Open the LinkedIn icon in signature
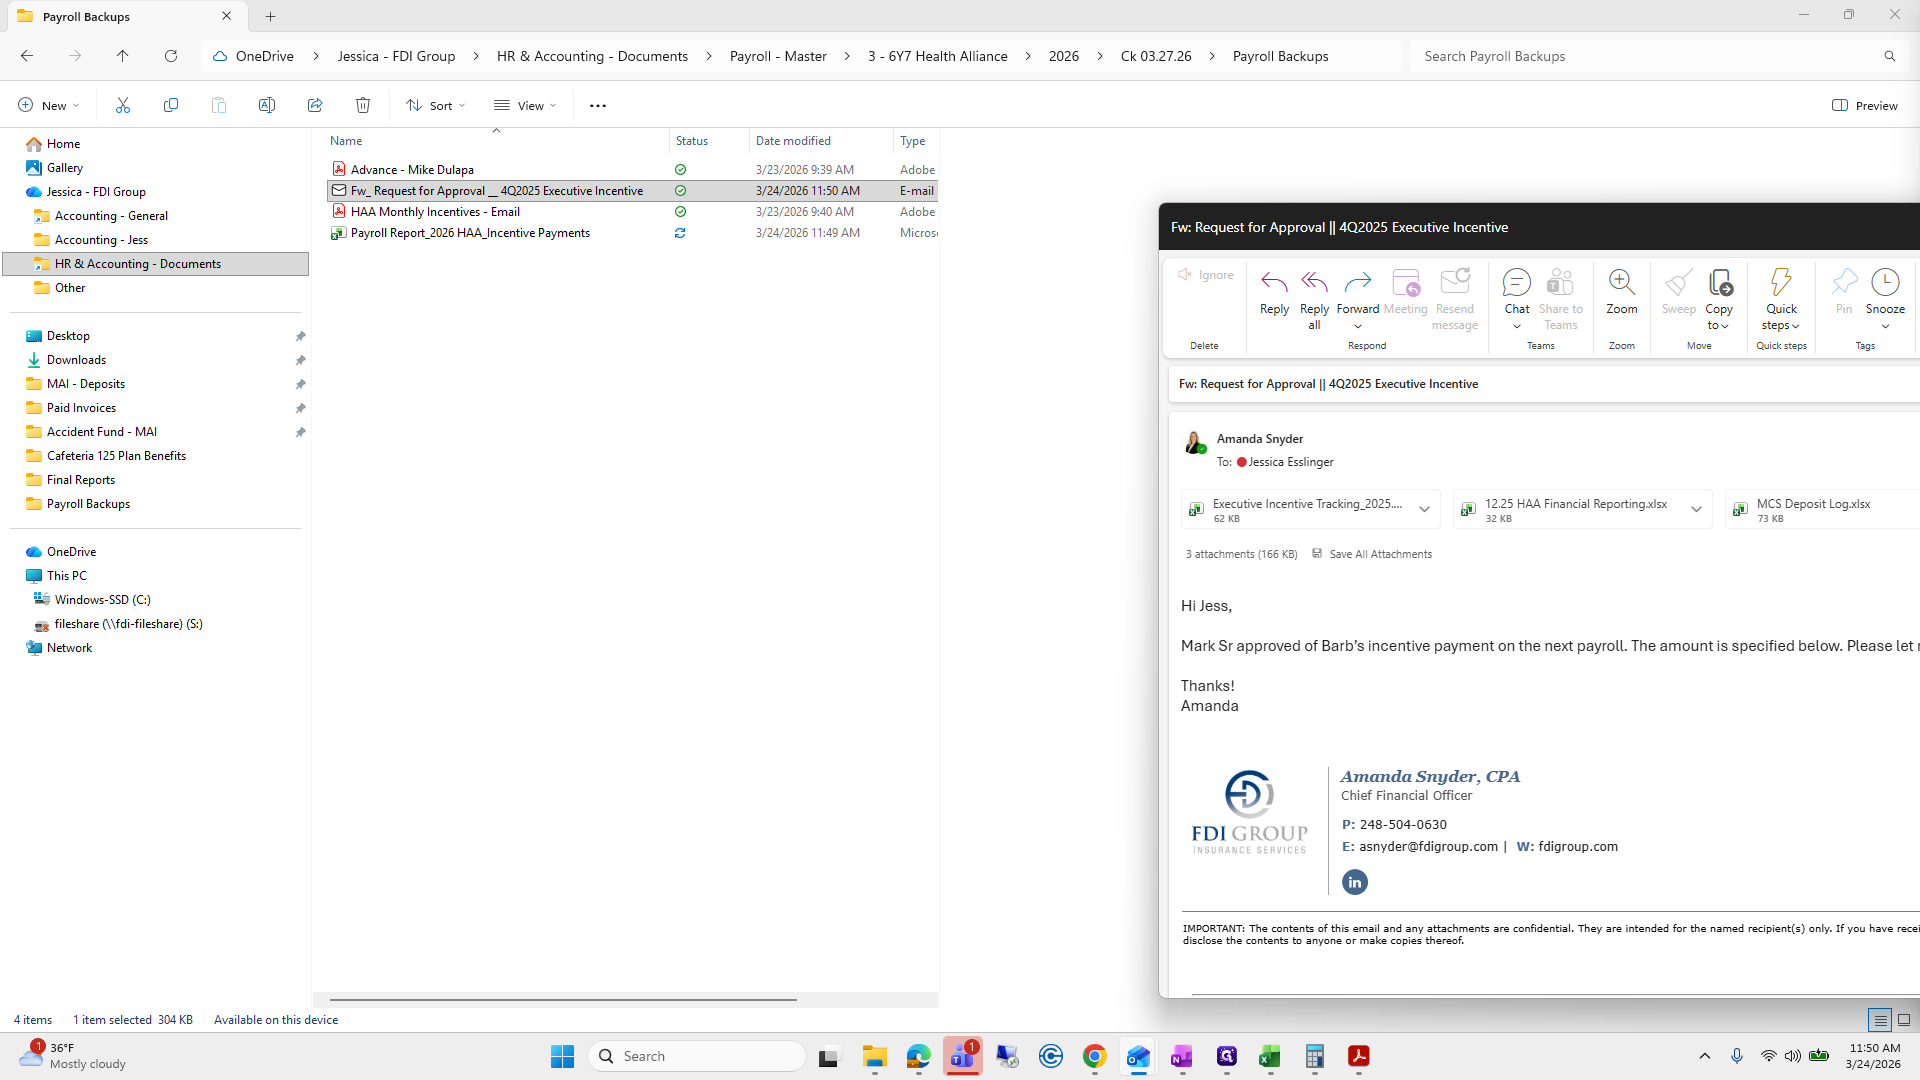Image resolution: width=1920 pixels, height=1080 pixels. click(x=1354, y=882)
